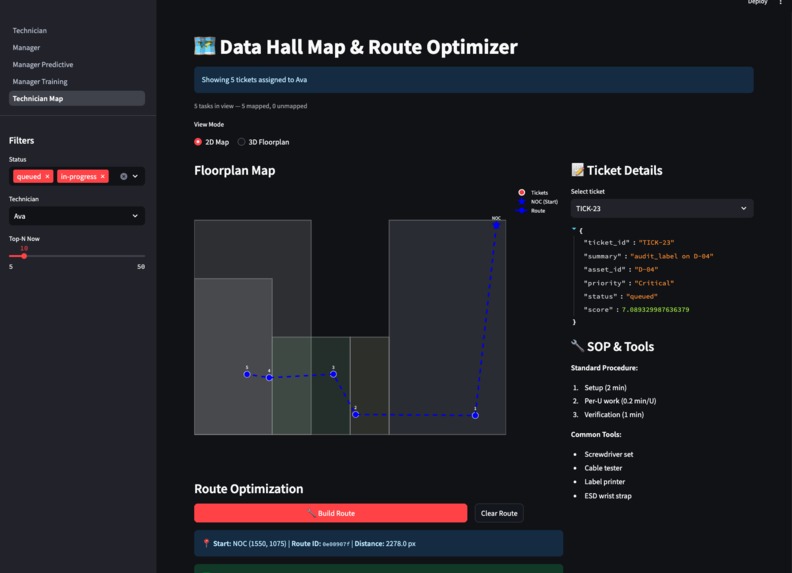Go to Manager Predictive page
Viewport: 792px width, 573px height.
[x=43, y=65]
